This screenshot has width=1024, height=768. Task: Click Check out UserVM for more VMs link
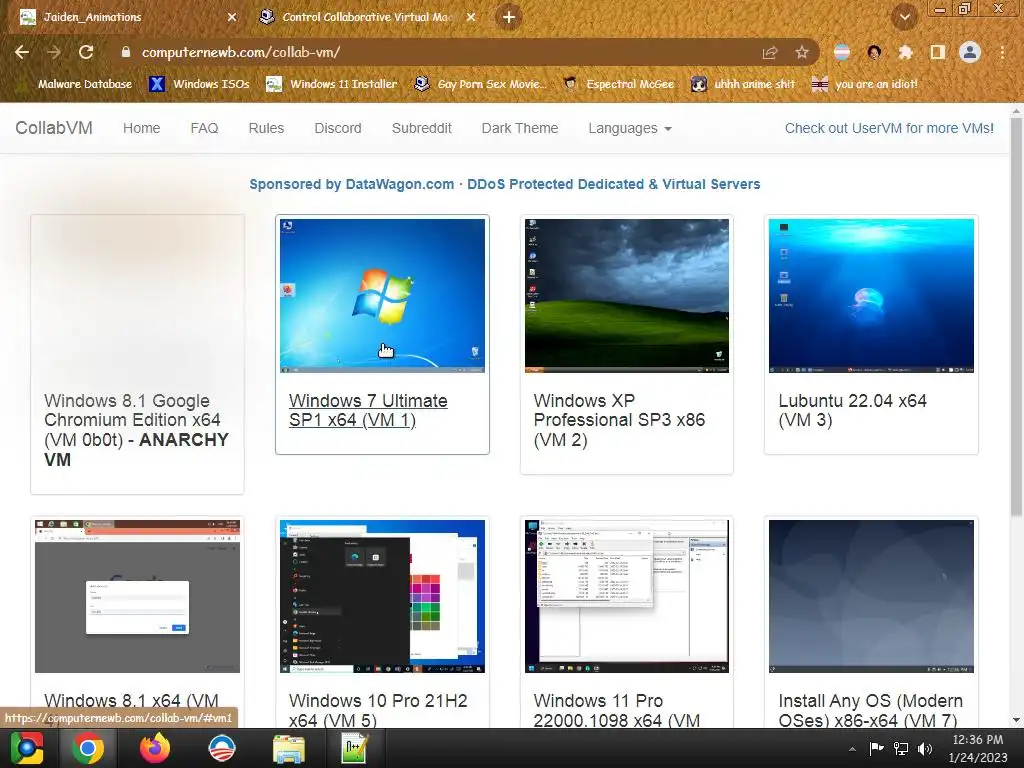tap(889, 128)
